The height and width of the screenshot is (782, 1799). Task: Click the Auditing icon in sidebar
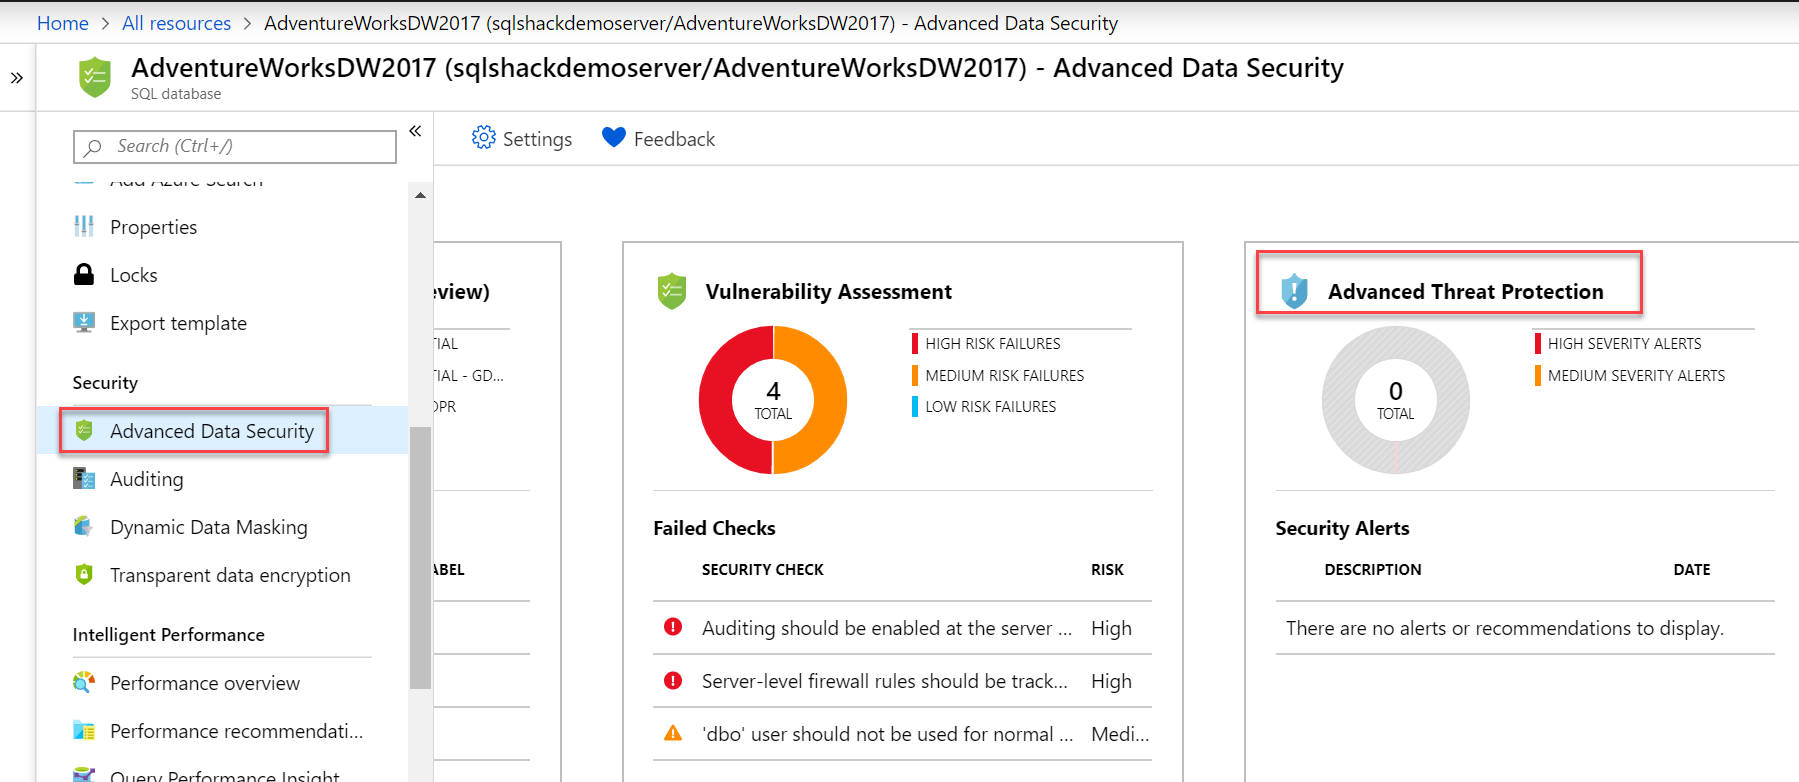[84, 478]
